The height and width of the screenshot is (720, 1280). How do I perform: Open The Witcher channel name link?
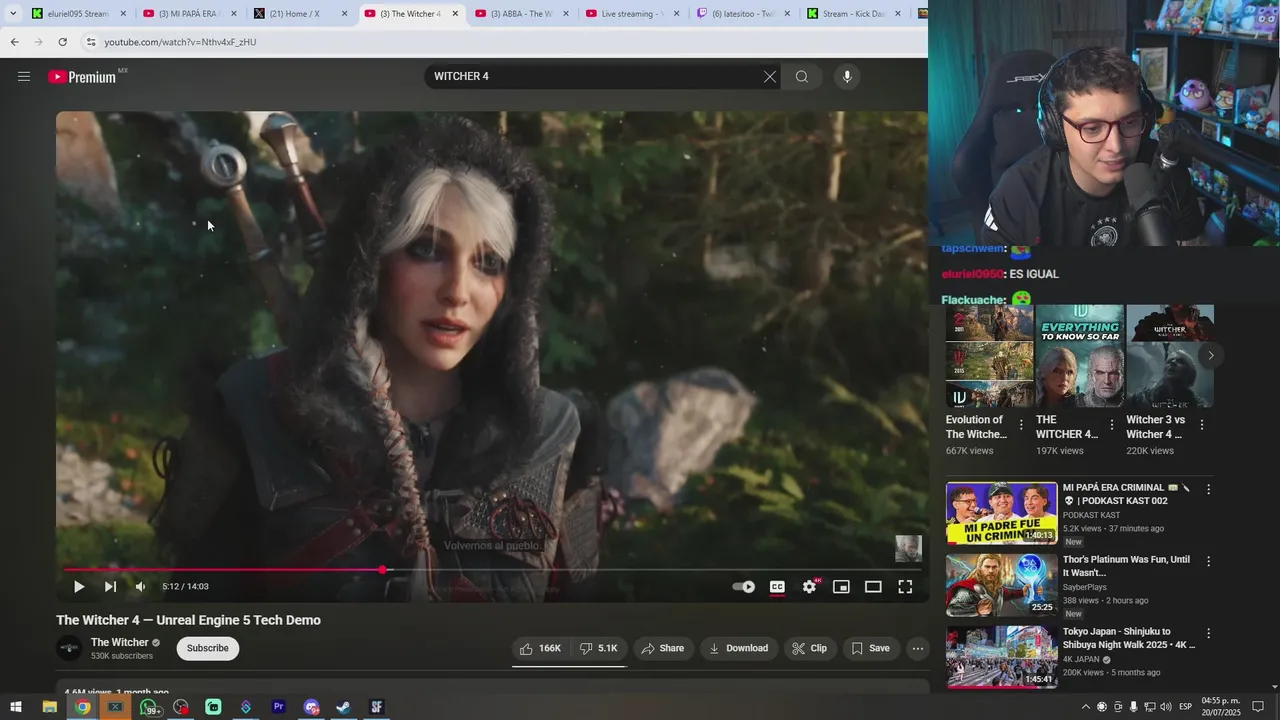(x=119, y=642)
